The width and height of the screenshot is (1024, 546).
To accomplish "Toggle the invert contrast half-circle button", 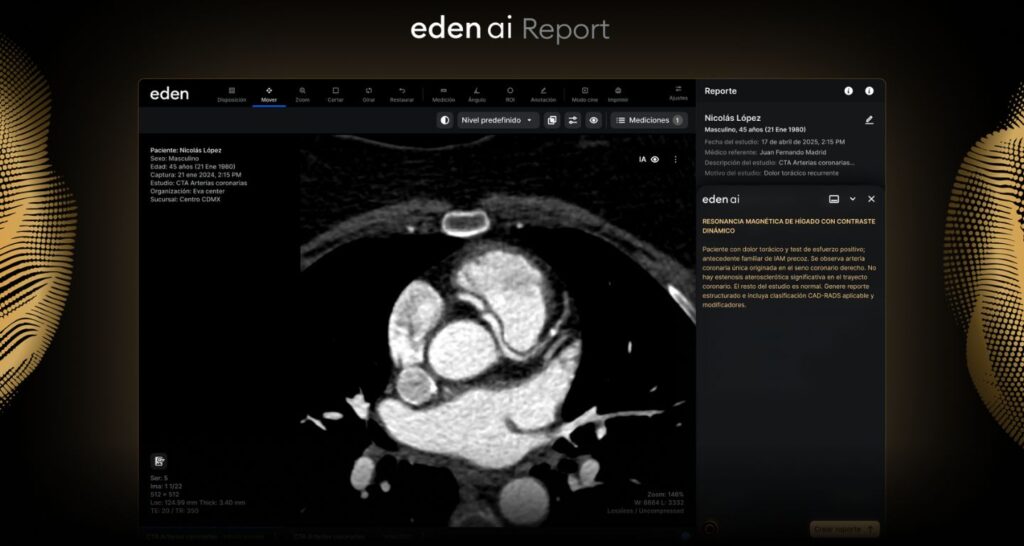I will (445, 120).
